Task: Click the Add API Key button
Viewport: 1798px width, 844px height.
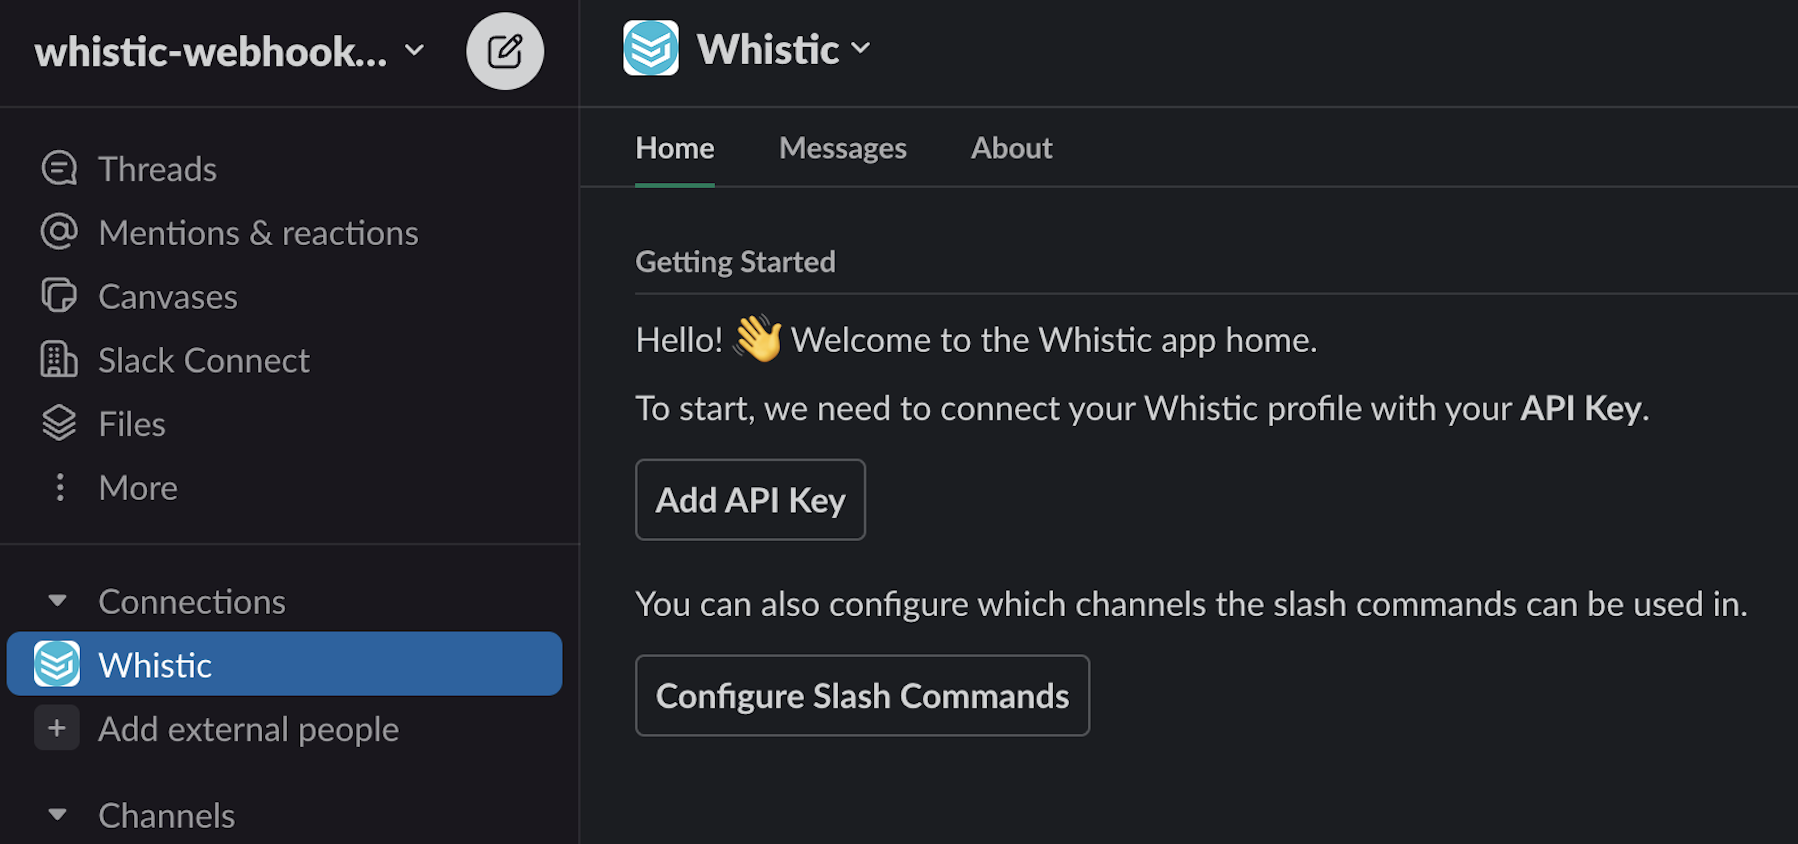Action: (750, 500)
